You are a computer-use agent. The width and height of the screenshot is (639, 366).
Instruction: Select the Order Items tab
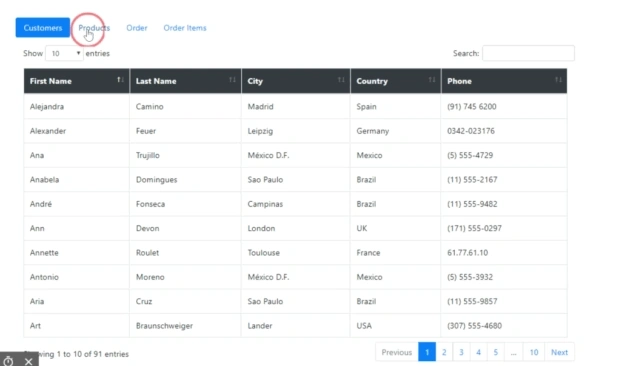(185, 28)
